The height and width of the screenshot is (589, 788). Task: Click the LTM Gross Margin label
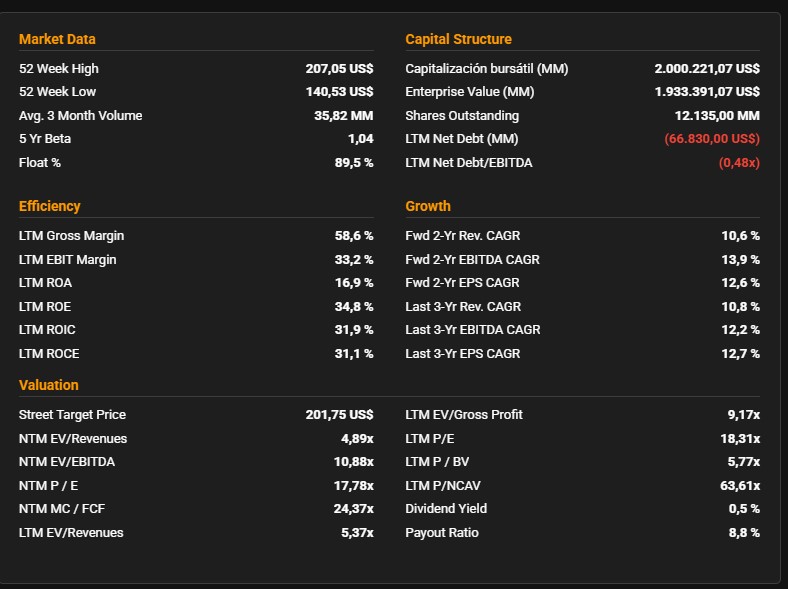[x=71, y=236]
